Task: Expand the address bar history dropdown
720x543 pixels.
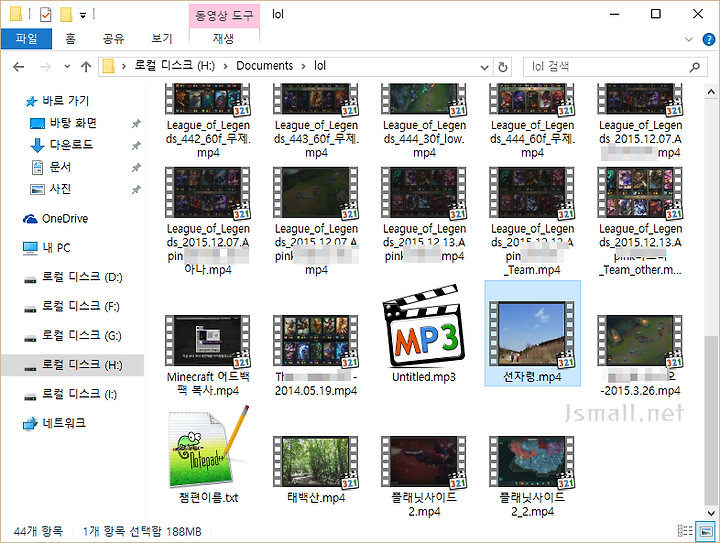Action: 484,67
